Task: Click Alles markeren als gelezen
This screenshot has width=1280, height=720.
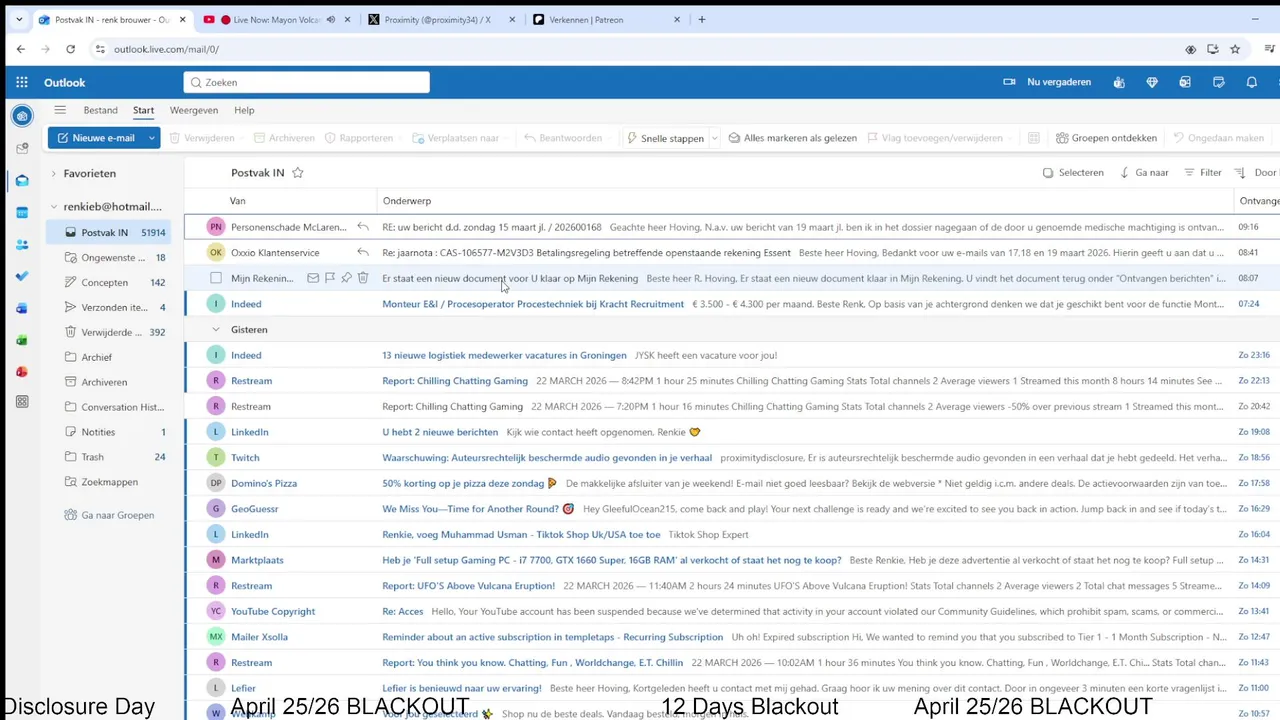Action: 792,138
